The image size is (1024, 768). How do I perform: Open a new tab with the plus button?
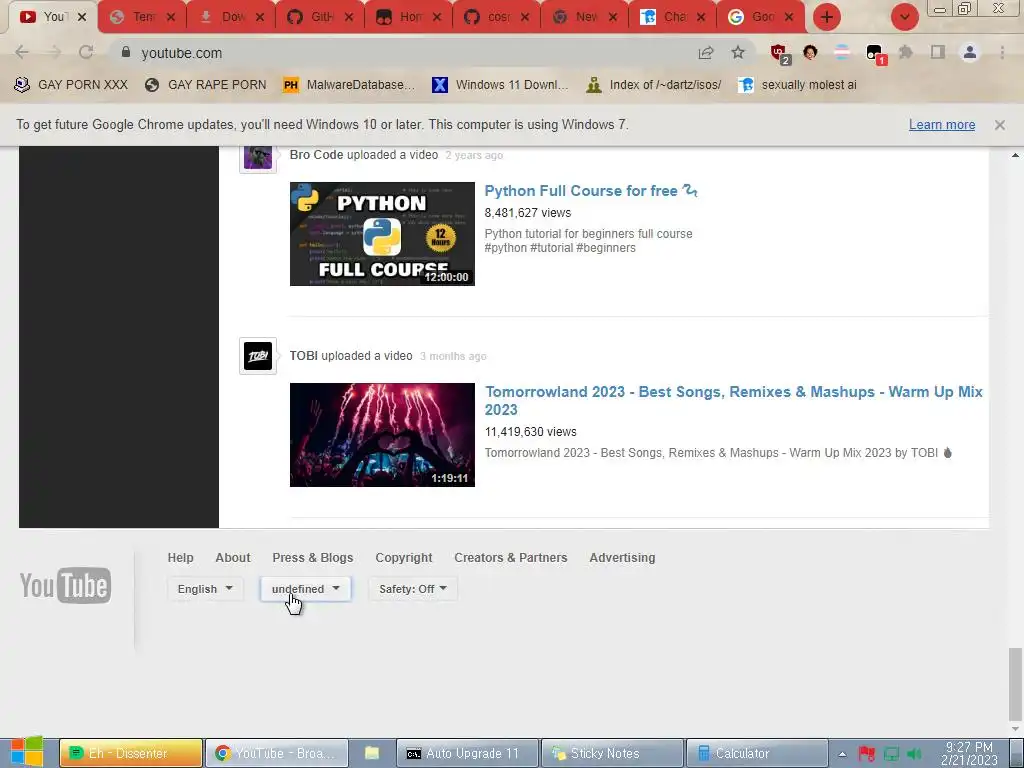click(827, 17)
